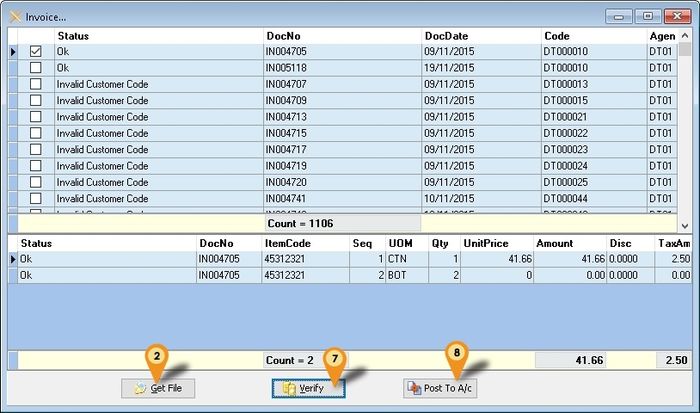Enable the checkbox for invoice IN004709
Screen dimensions: 700x413
[36, 101]
